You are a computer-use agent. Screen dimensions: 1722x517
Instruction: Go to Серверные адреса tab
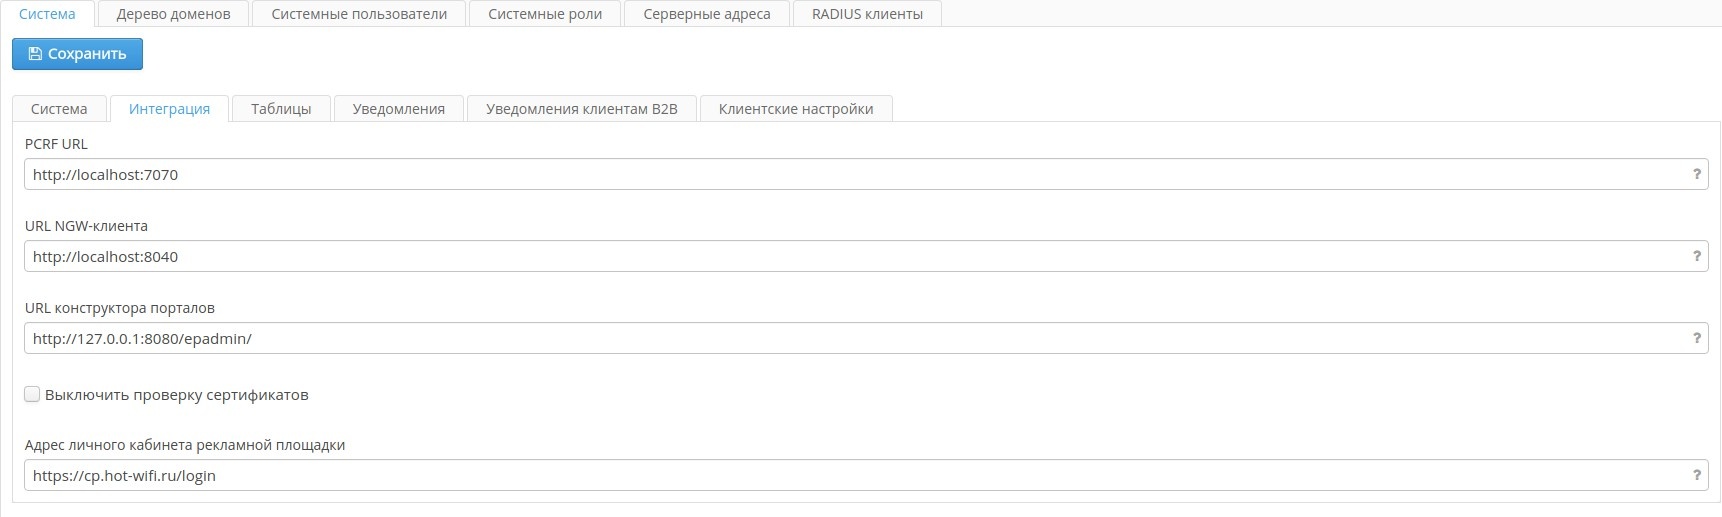click(x=706, y=14)
